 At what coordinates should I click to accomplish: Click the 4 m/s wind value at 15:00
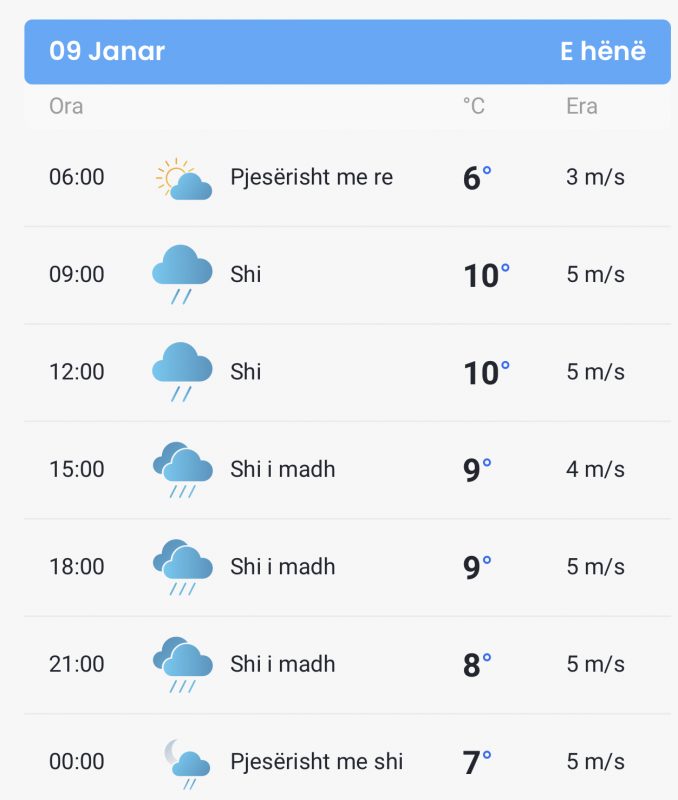[x=595, y=469]
